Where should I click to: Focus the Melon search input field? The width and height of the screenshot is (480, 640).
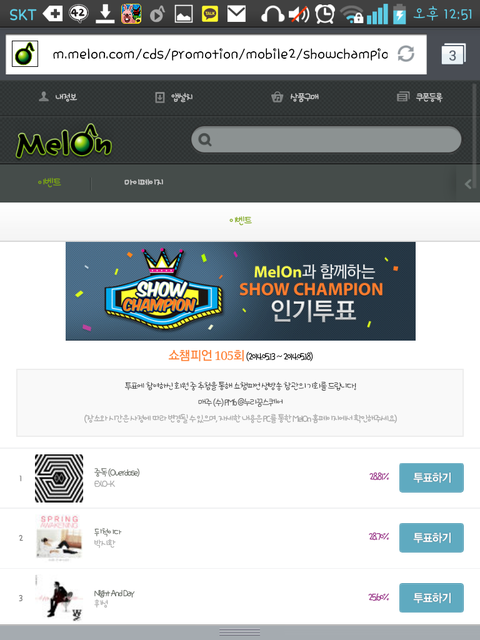[326, 140]
